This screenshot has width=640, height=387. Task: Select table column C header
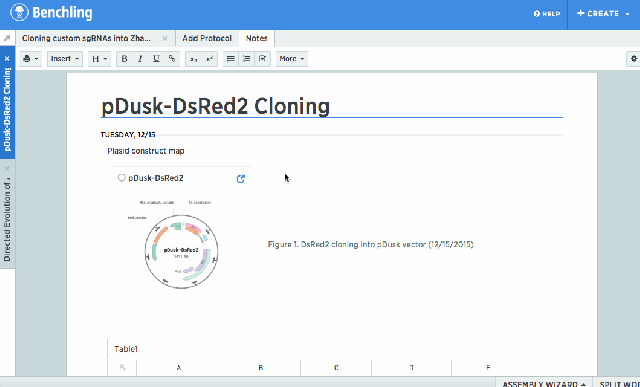(336, 367)
